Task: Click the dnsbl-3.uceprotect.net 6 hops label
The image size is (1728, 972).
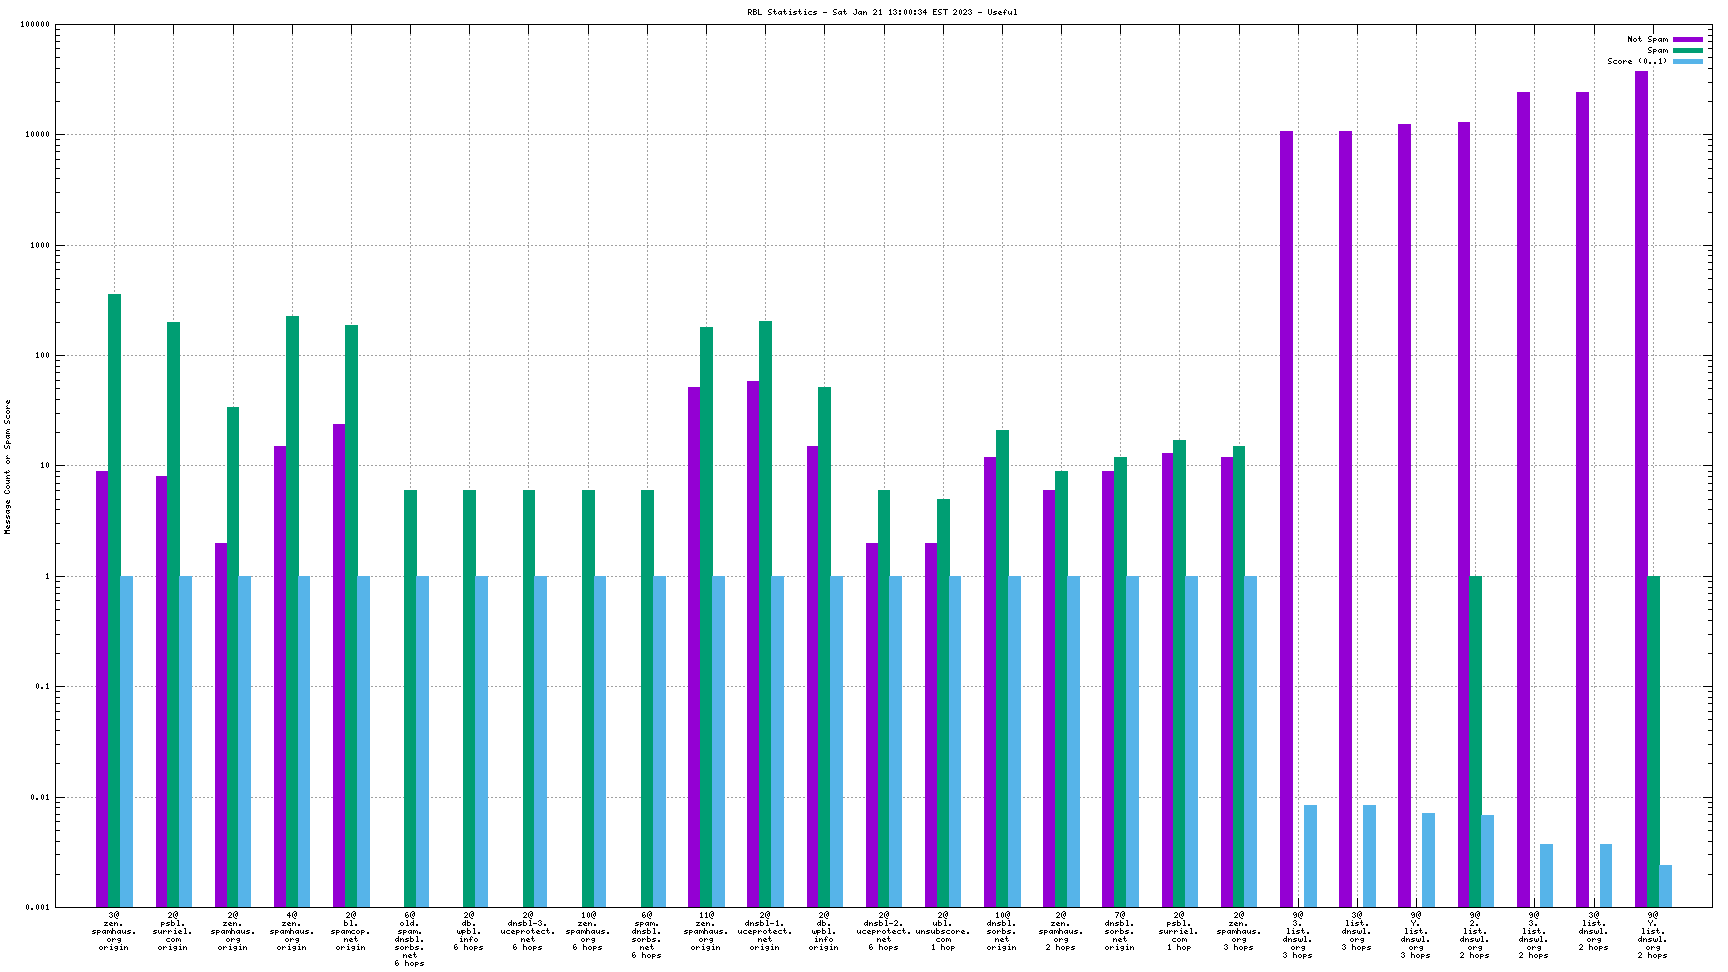Action: pos(528,931)
